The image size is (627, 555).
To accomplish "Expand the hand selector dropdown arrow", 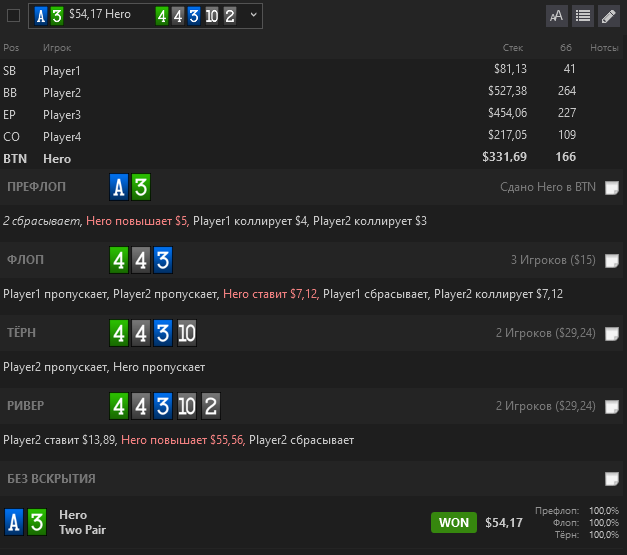I will pos(254,15).
